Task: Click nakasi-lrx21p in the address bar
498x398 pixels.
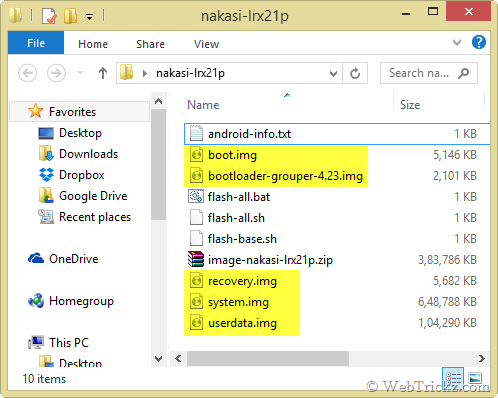Action: click(190, 73)
